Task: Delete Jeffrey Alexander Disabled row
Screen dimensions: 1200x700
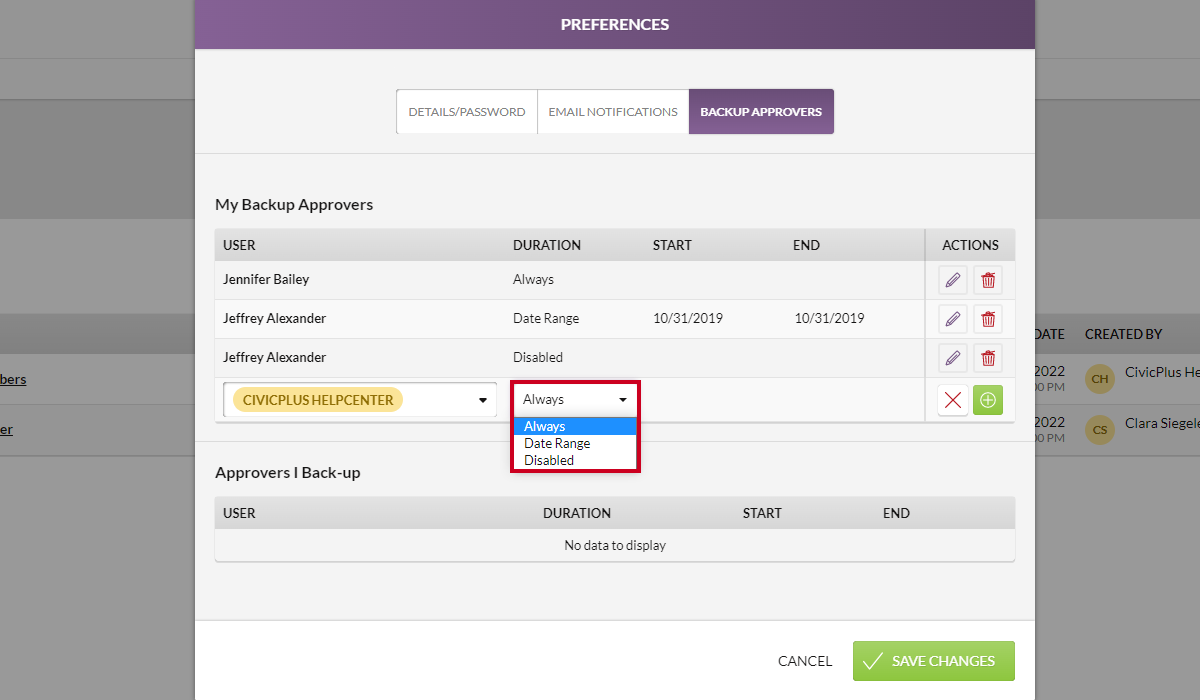Action: tap(988, 358)
